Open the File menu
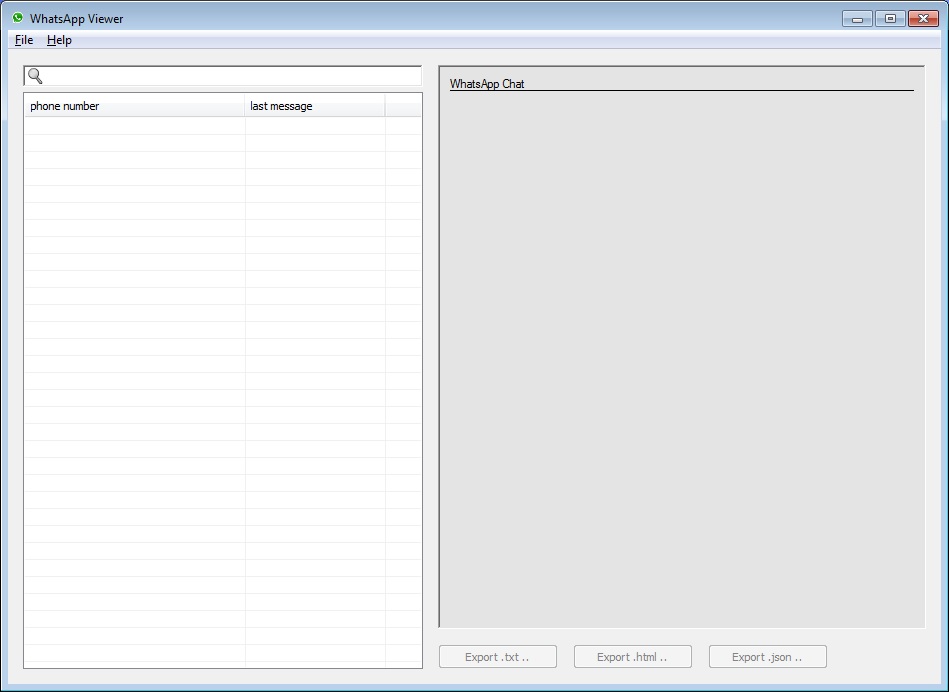Viewport: 949px width, 692px height. point(24,40)
